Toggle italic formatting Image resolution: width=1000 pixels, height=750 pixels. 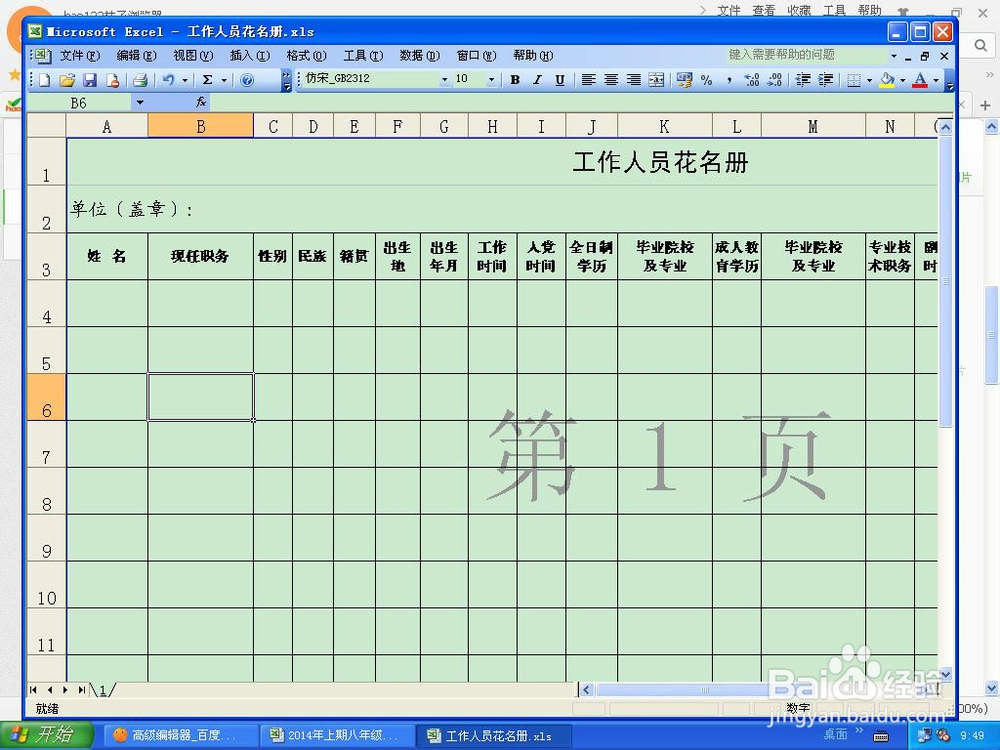coord(537,80)
